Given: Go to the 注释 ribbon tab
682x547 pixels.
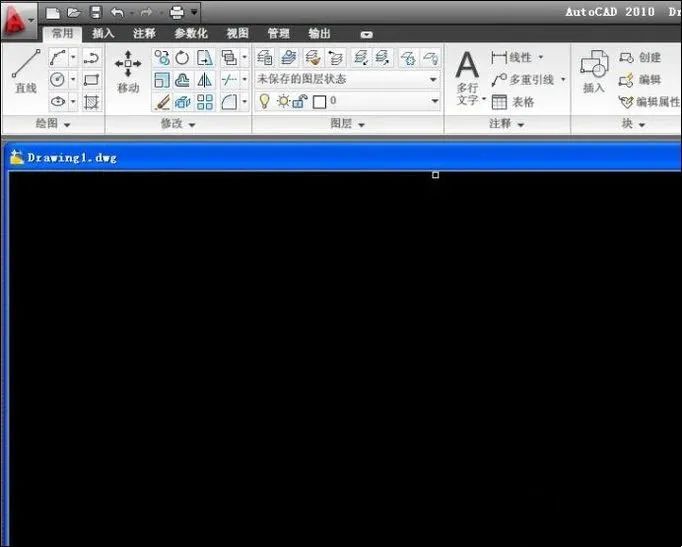Looking at the screenshot, I should click(x=144, y=33).
